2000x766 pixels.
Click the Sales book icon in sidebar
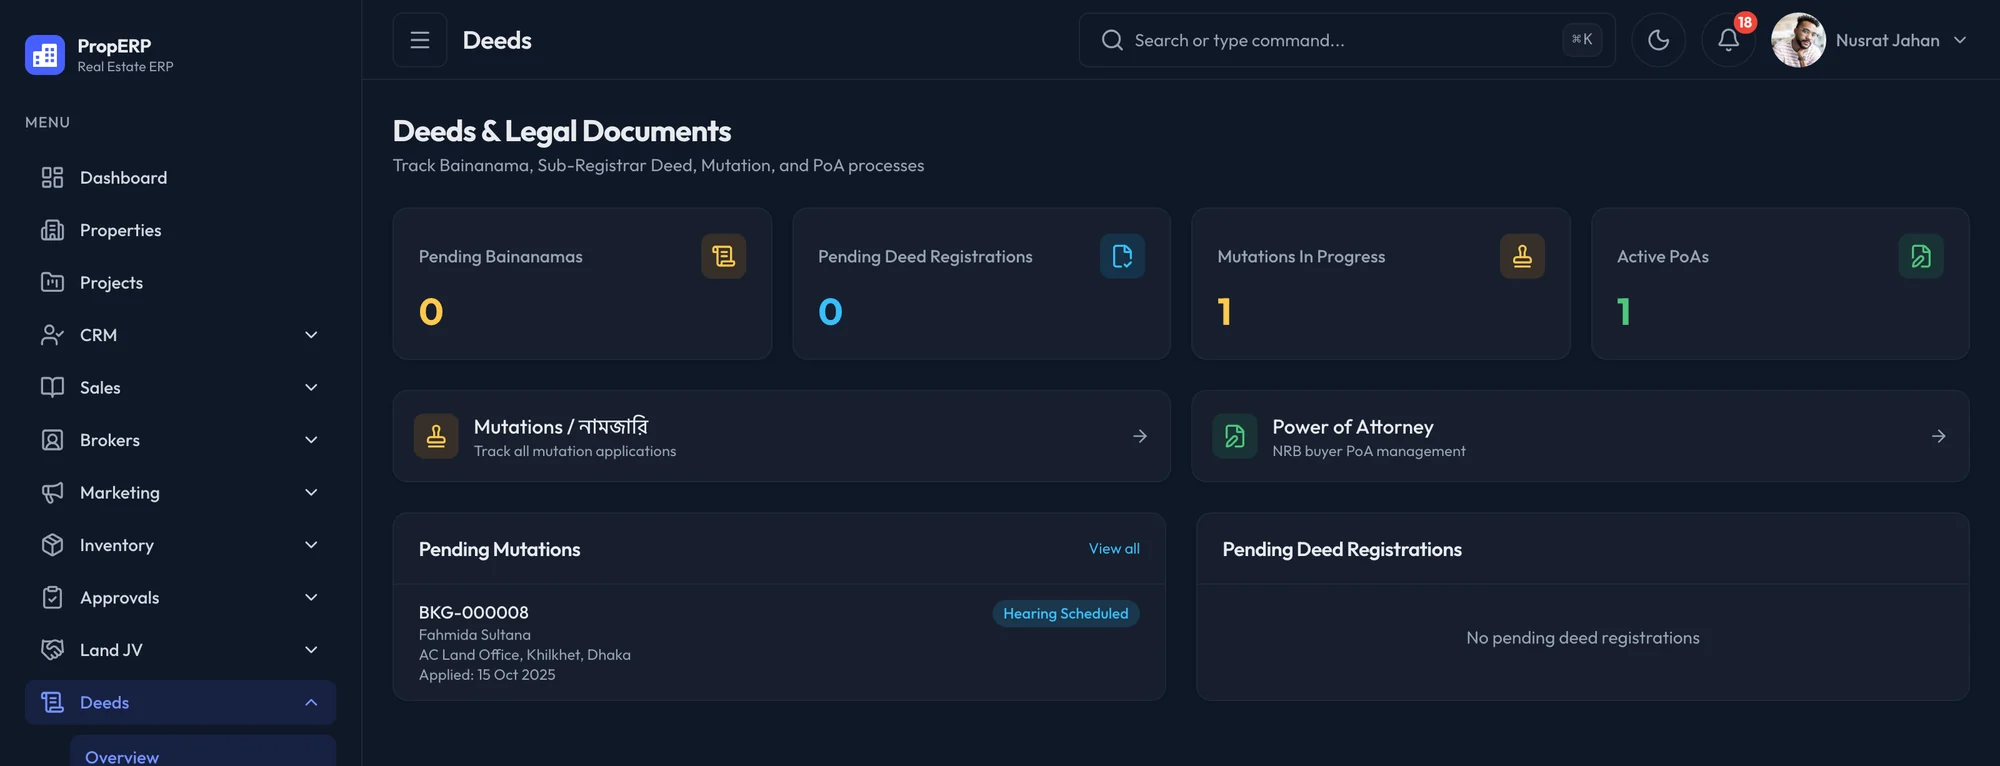52,387
